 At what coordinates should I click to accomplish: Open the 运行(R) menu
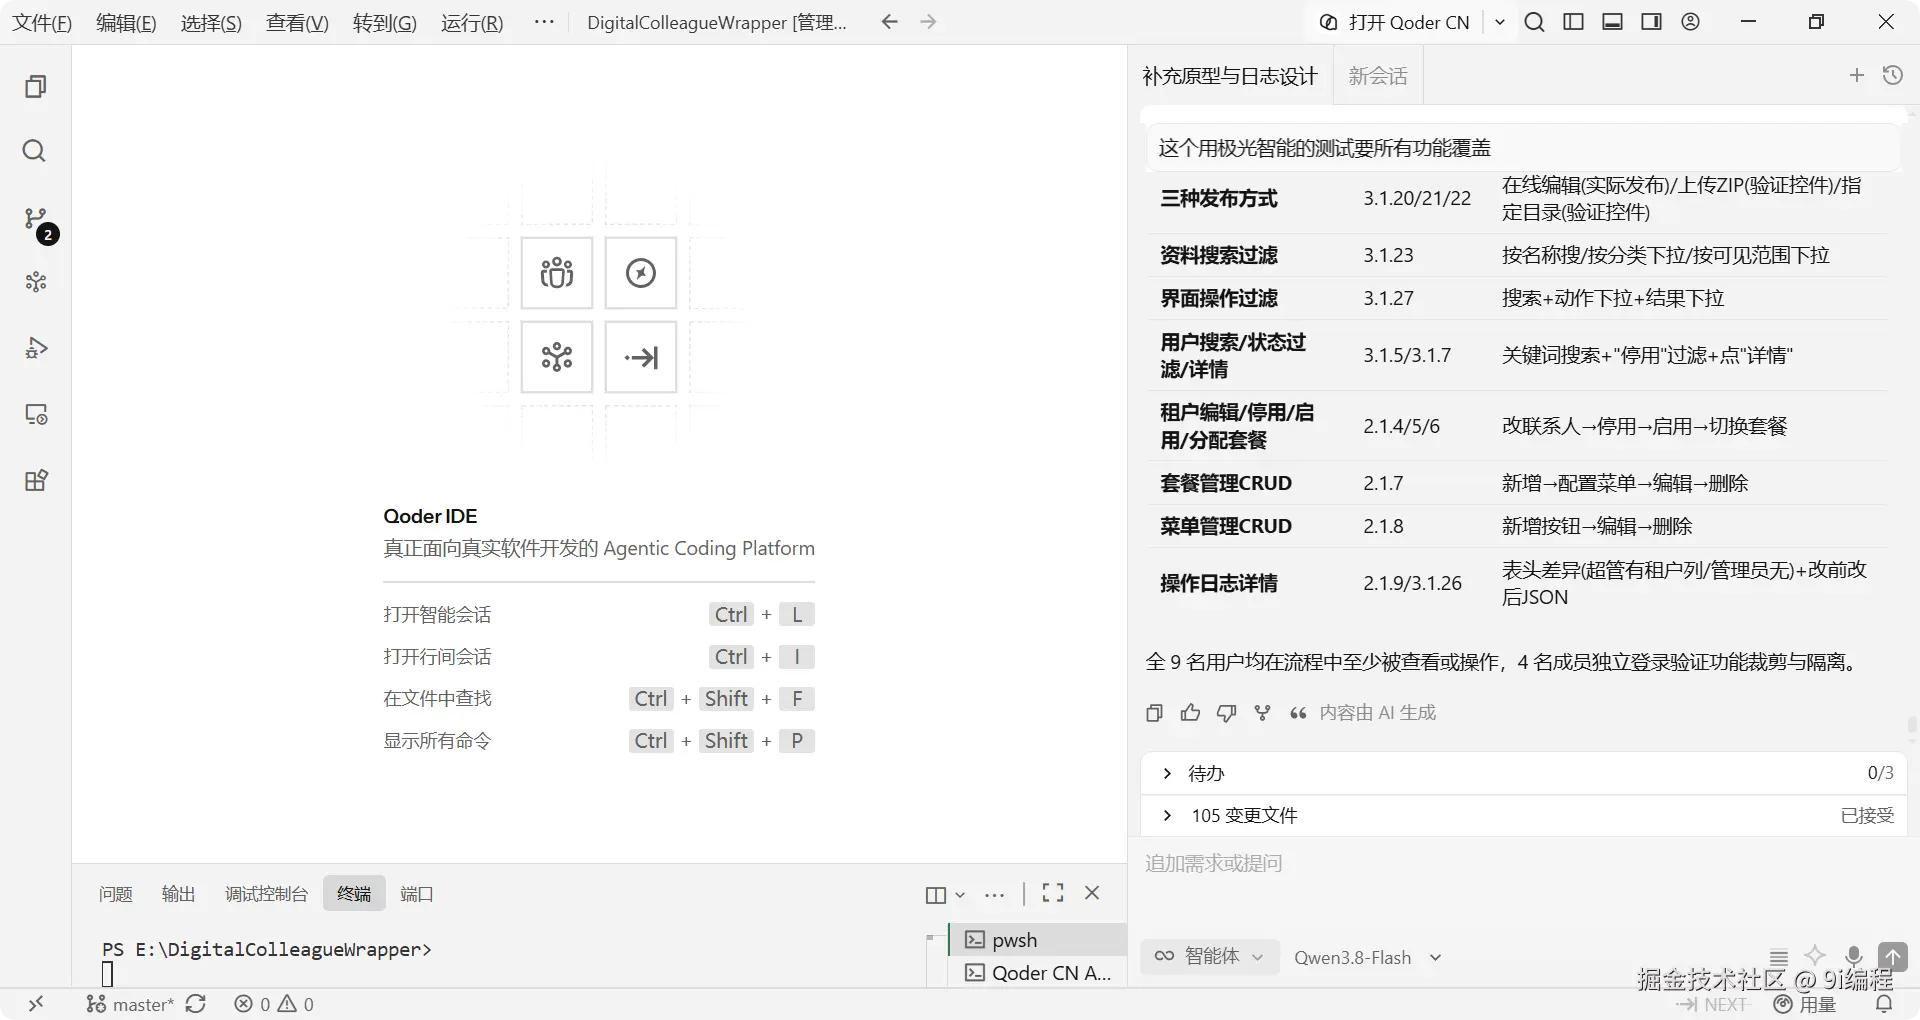(x=472, y=22)
